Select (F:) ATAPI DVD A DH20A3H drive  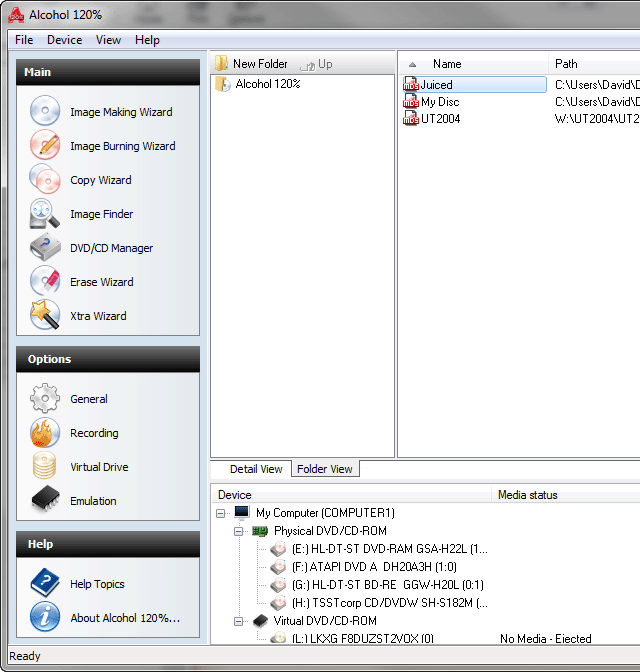[x=374, y=567]
